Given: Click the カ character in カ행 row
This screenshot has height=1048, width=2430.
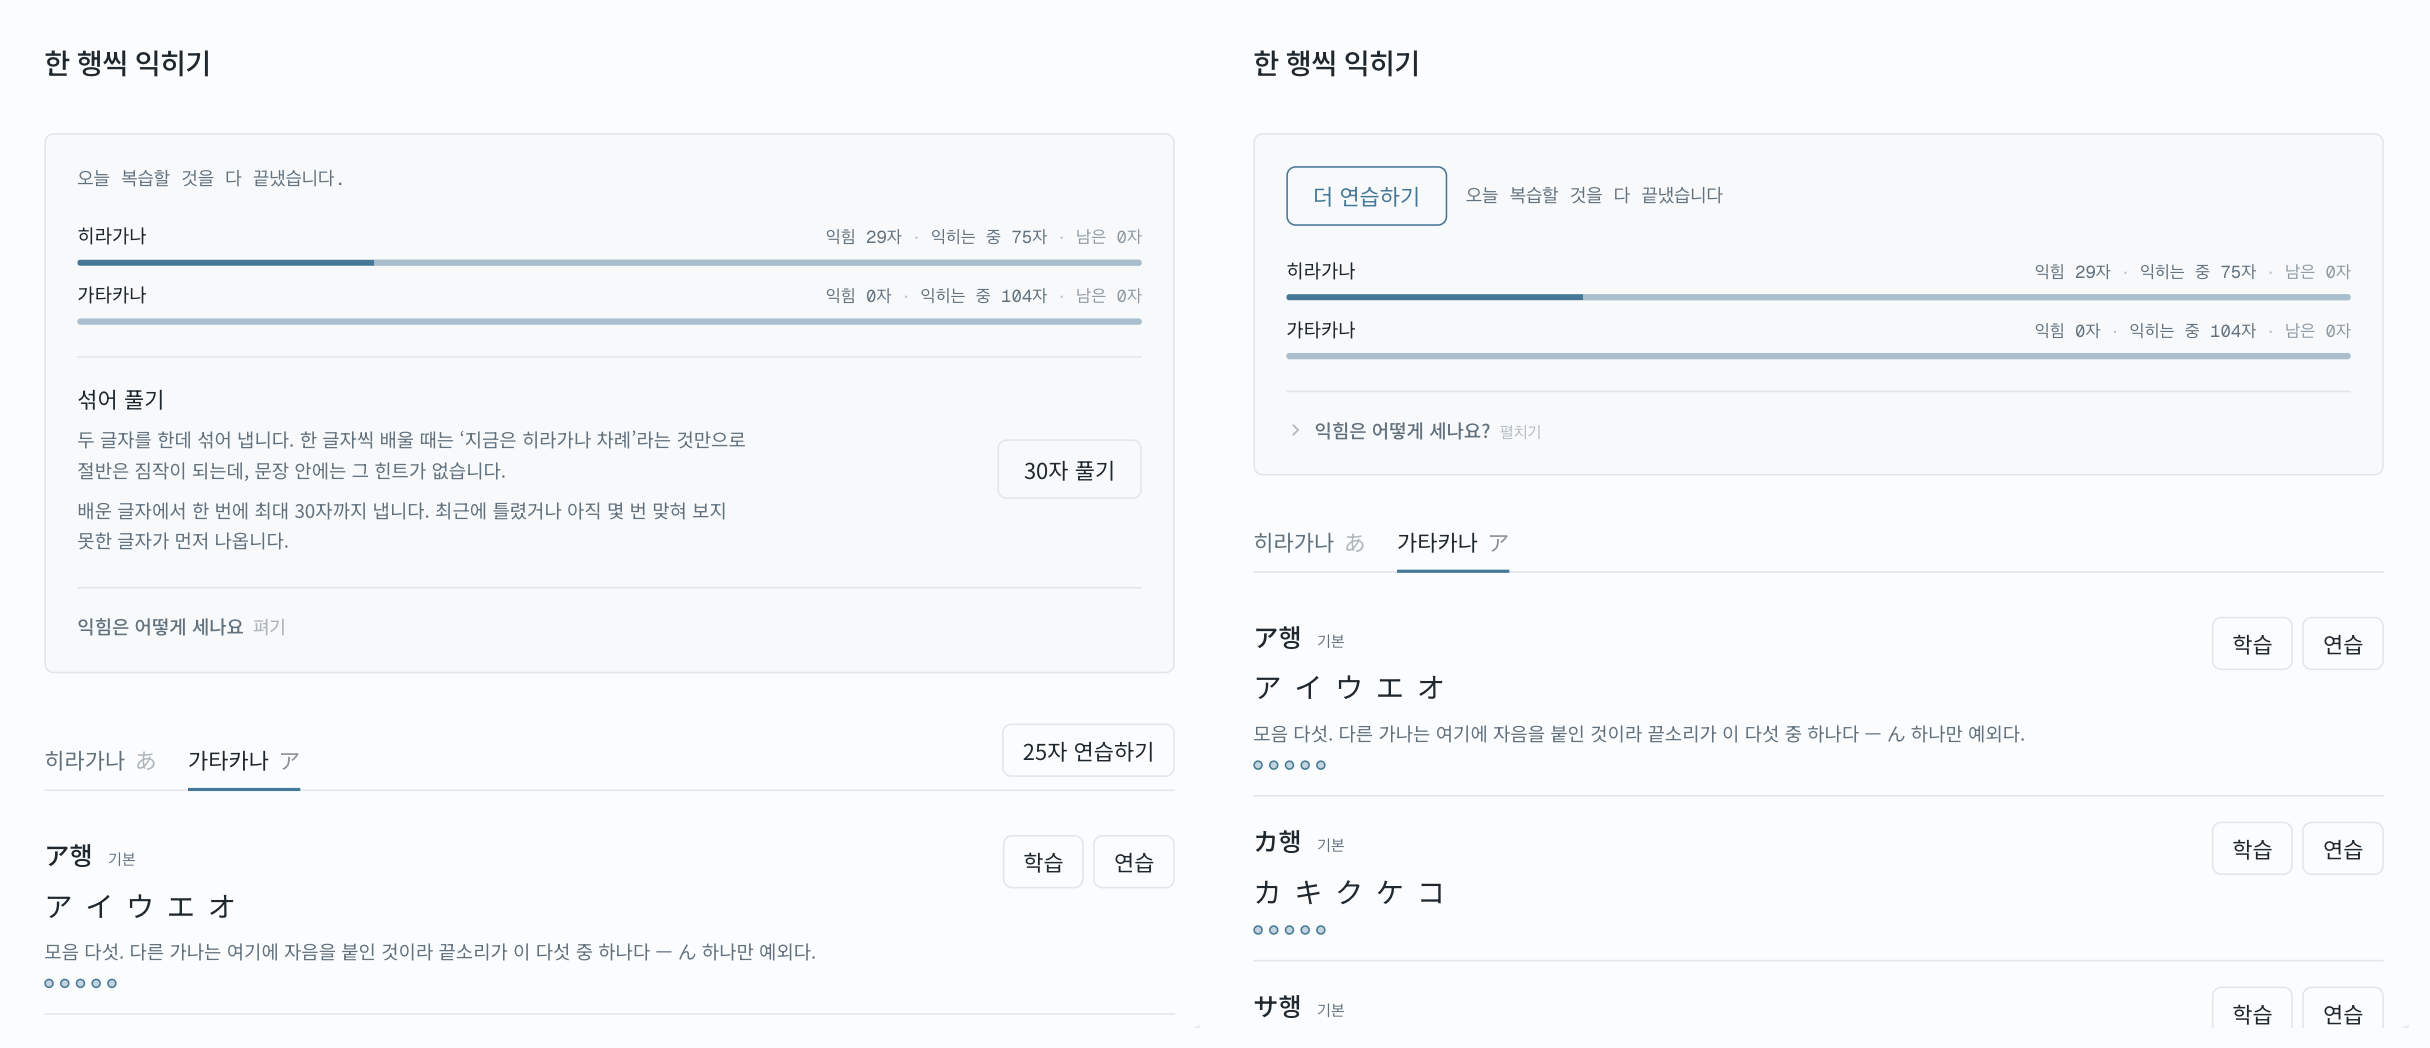Looking at the screenshot, I should point(1267,892).
